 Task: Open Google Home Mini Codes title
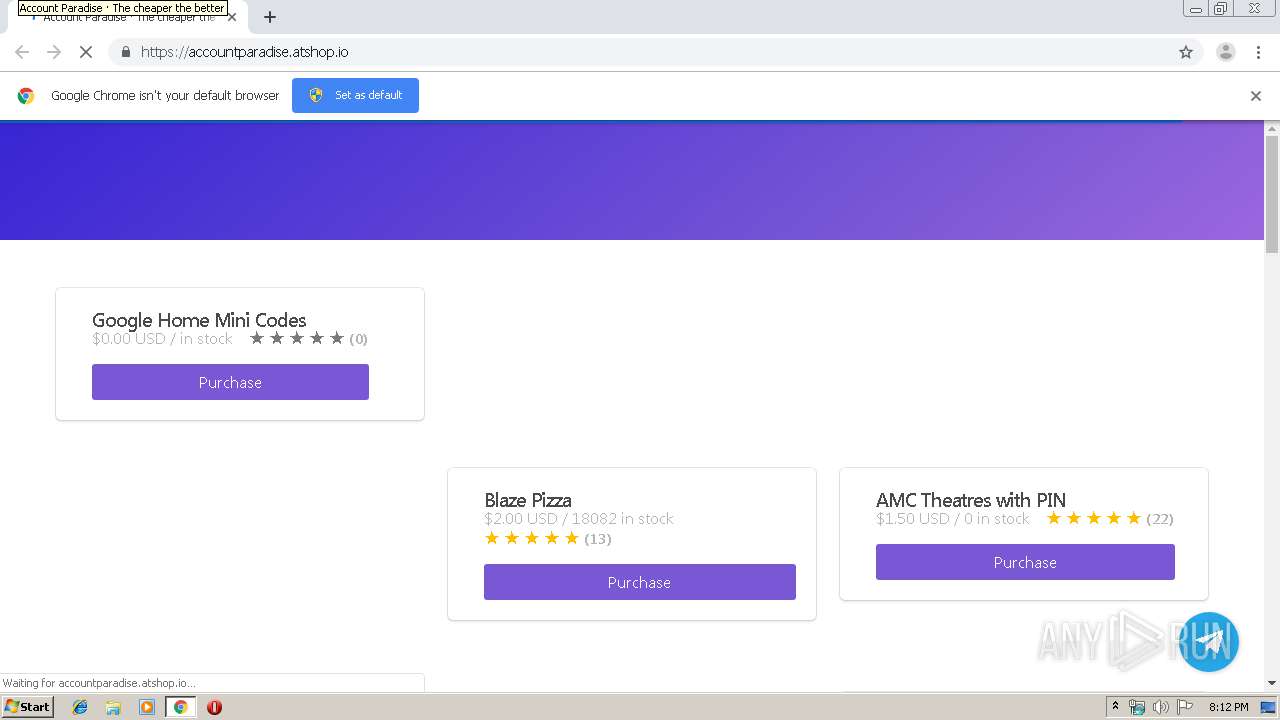[x=199, y=320]
